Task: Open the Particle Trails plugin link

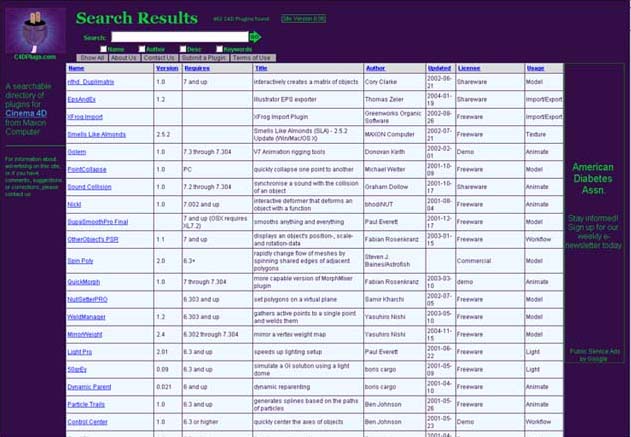Action: (86, 404)
